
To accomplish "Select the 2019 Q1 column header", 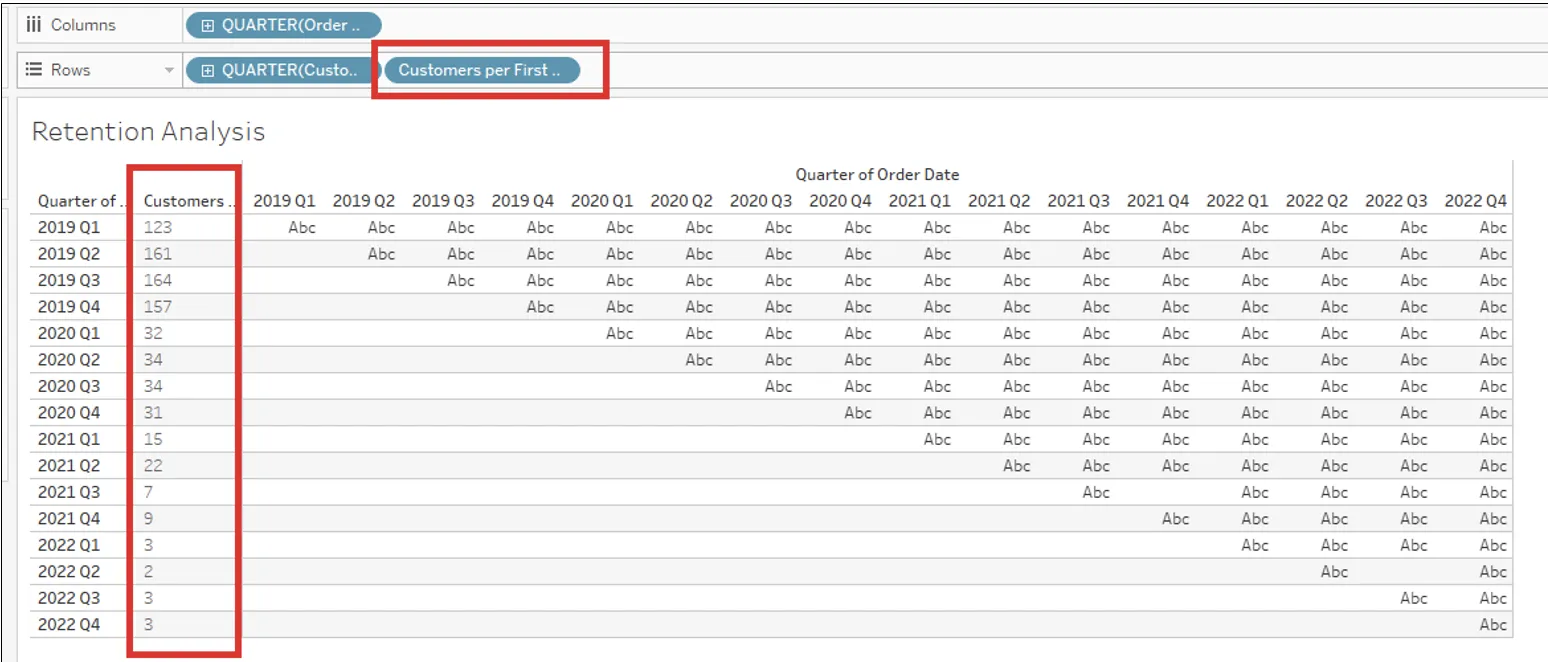I will pyautogui.click(x=283, y=199).
